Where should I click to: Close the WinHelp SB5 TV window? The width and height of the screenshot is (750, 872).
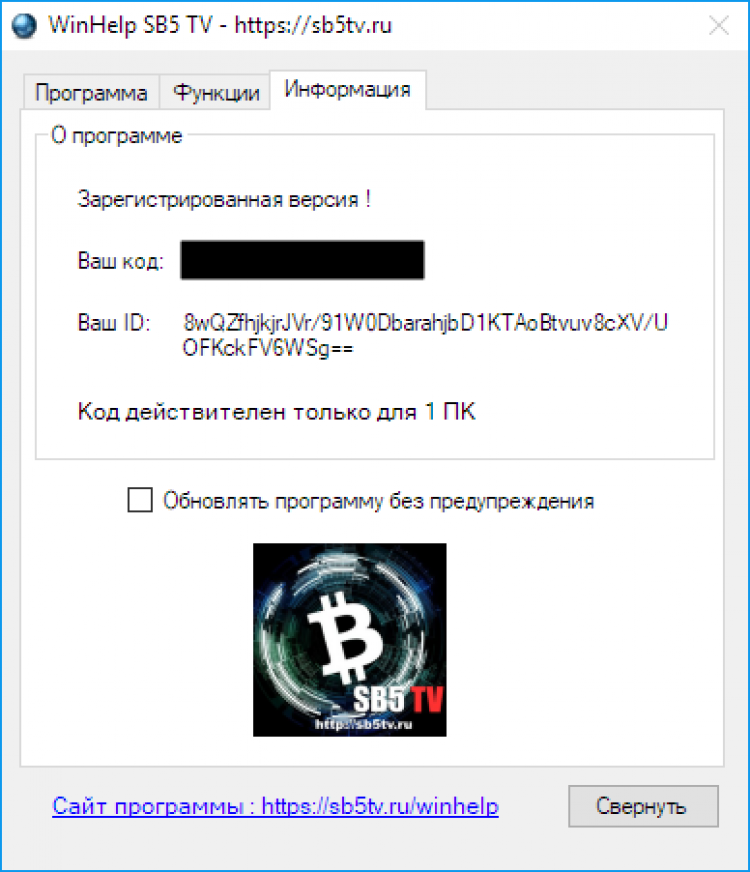(719, 25)
